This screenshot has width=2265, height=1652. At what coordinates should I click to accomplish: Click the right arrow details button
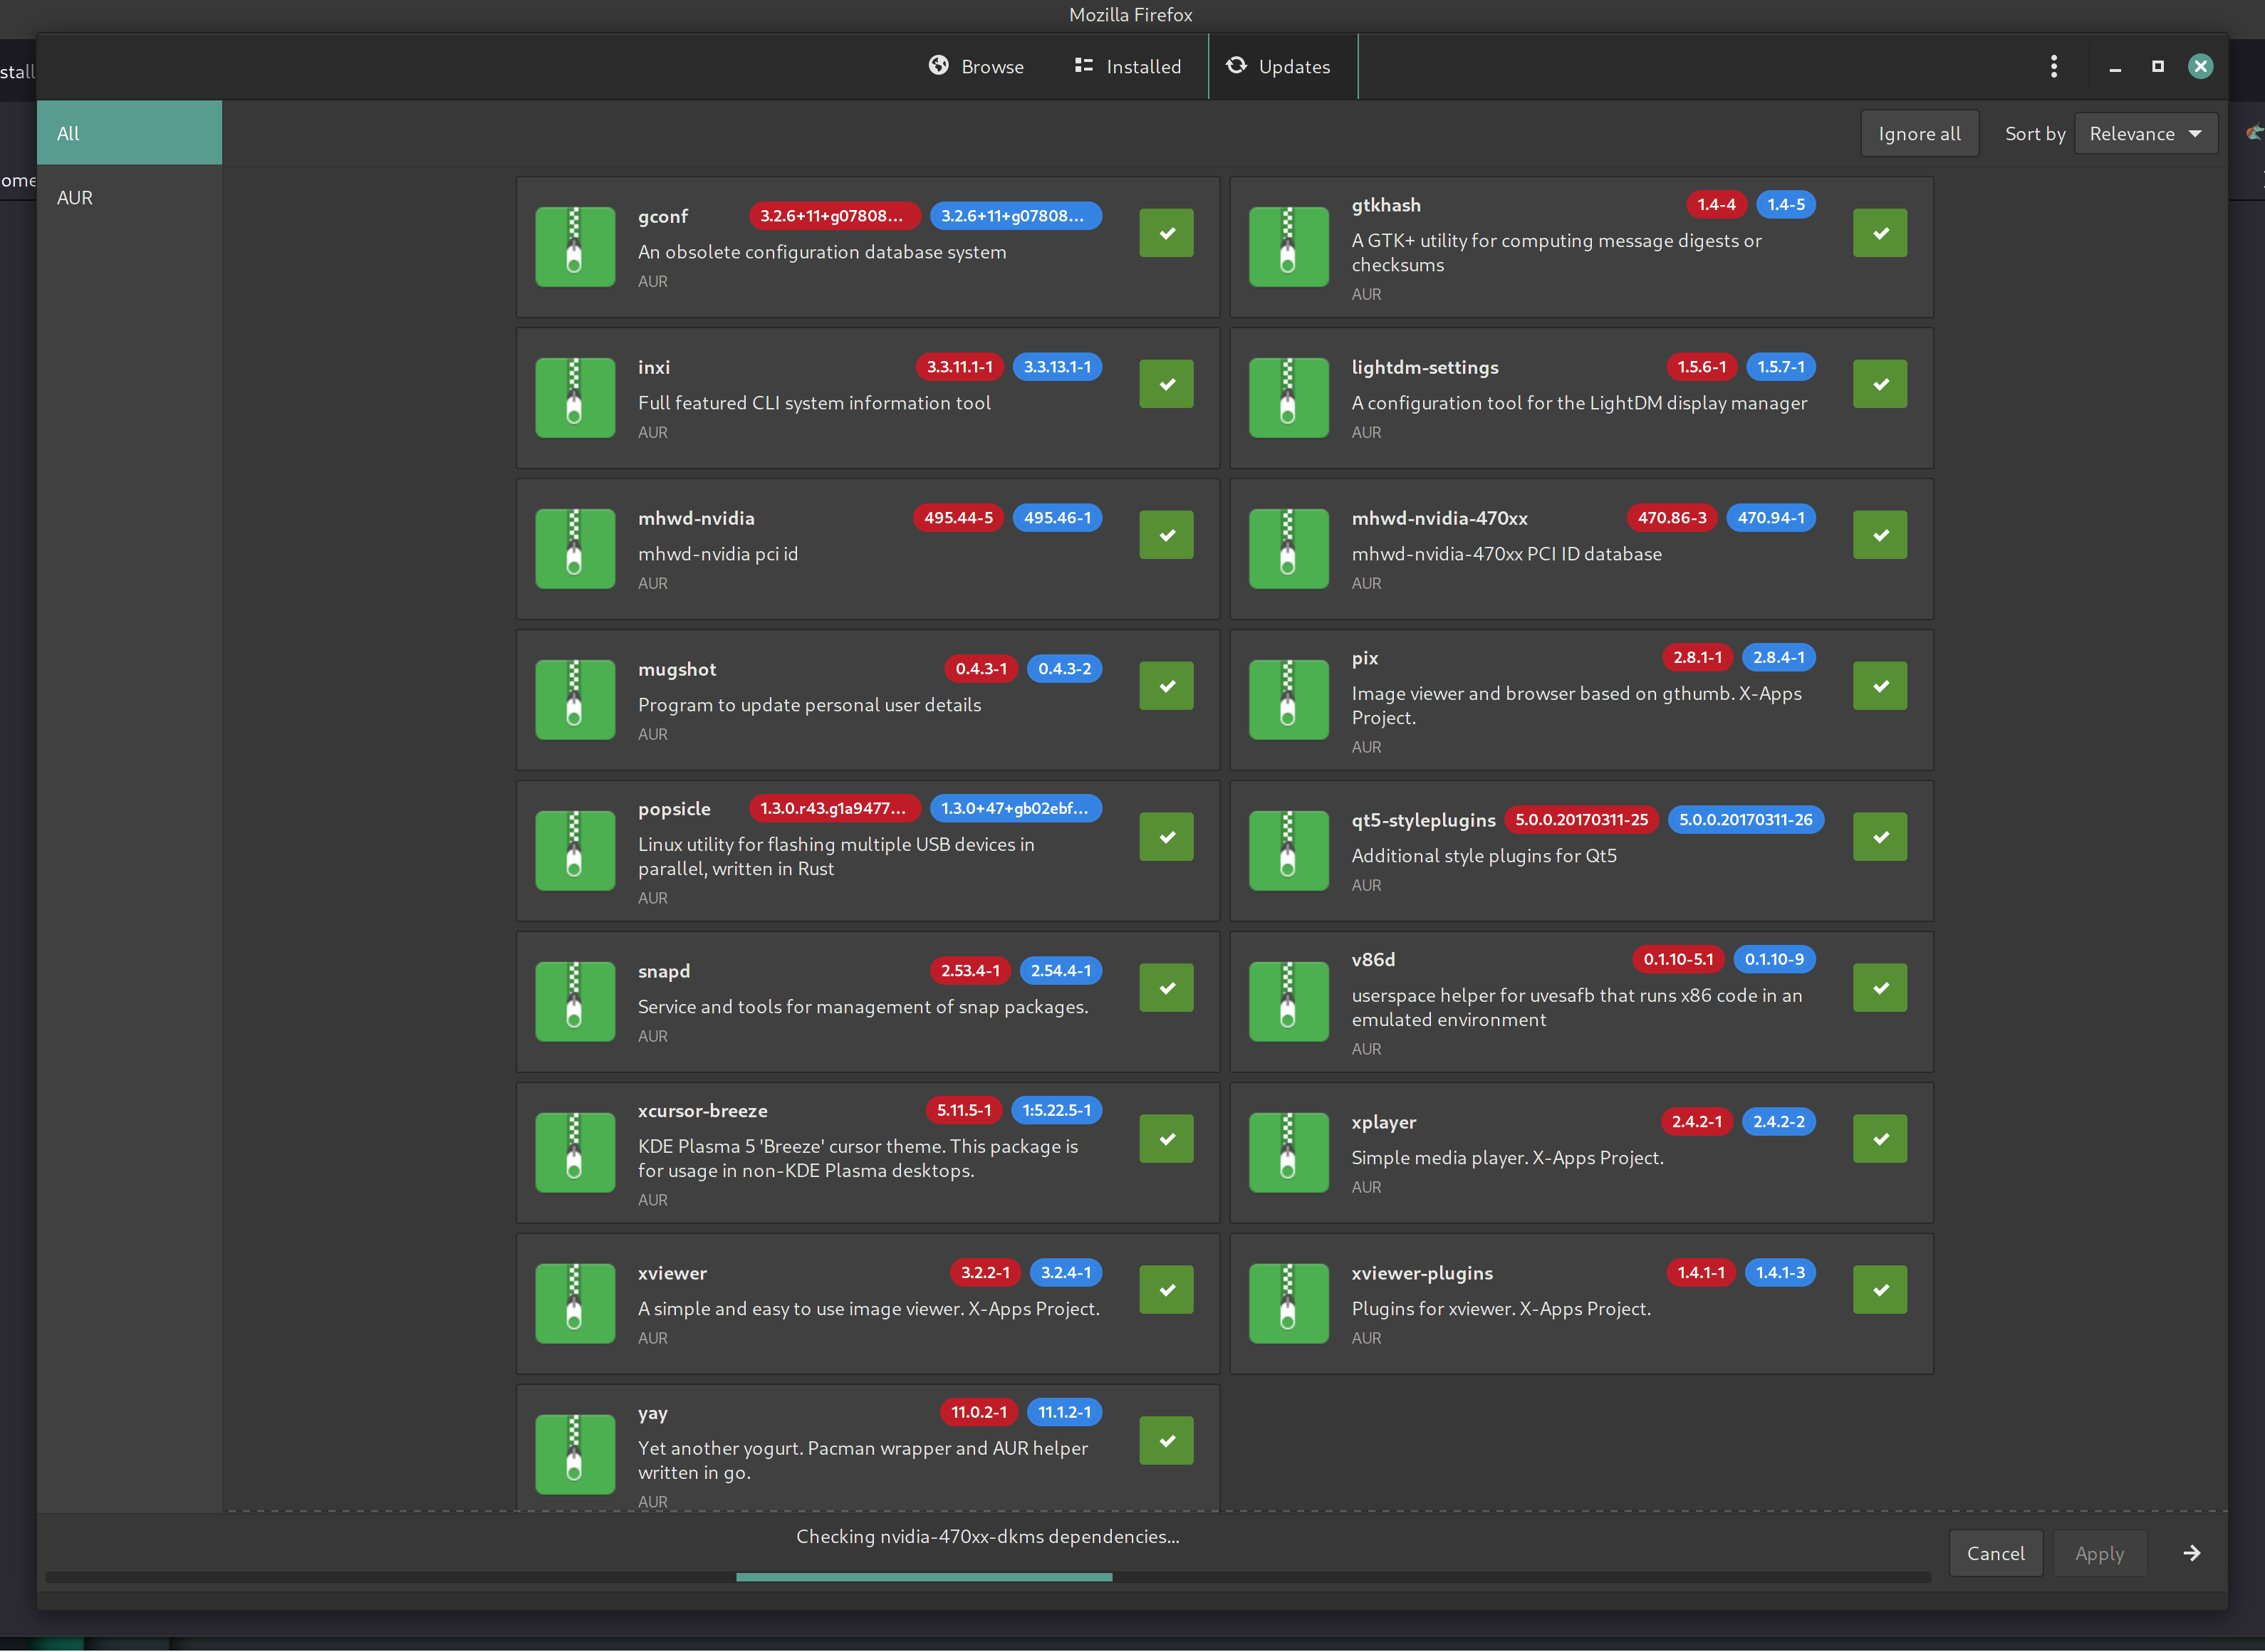2191,1552
